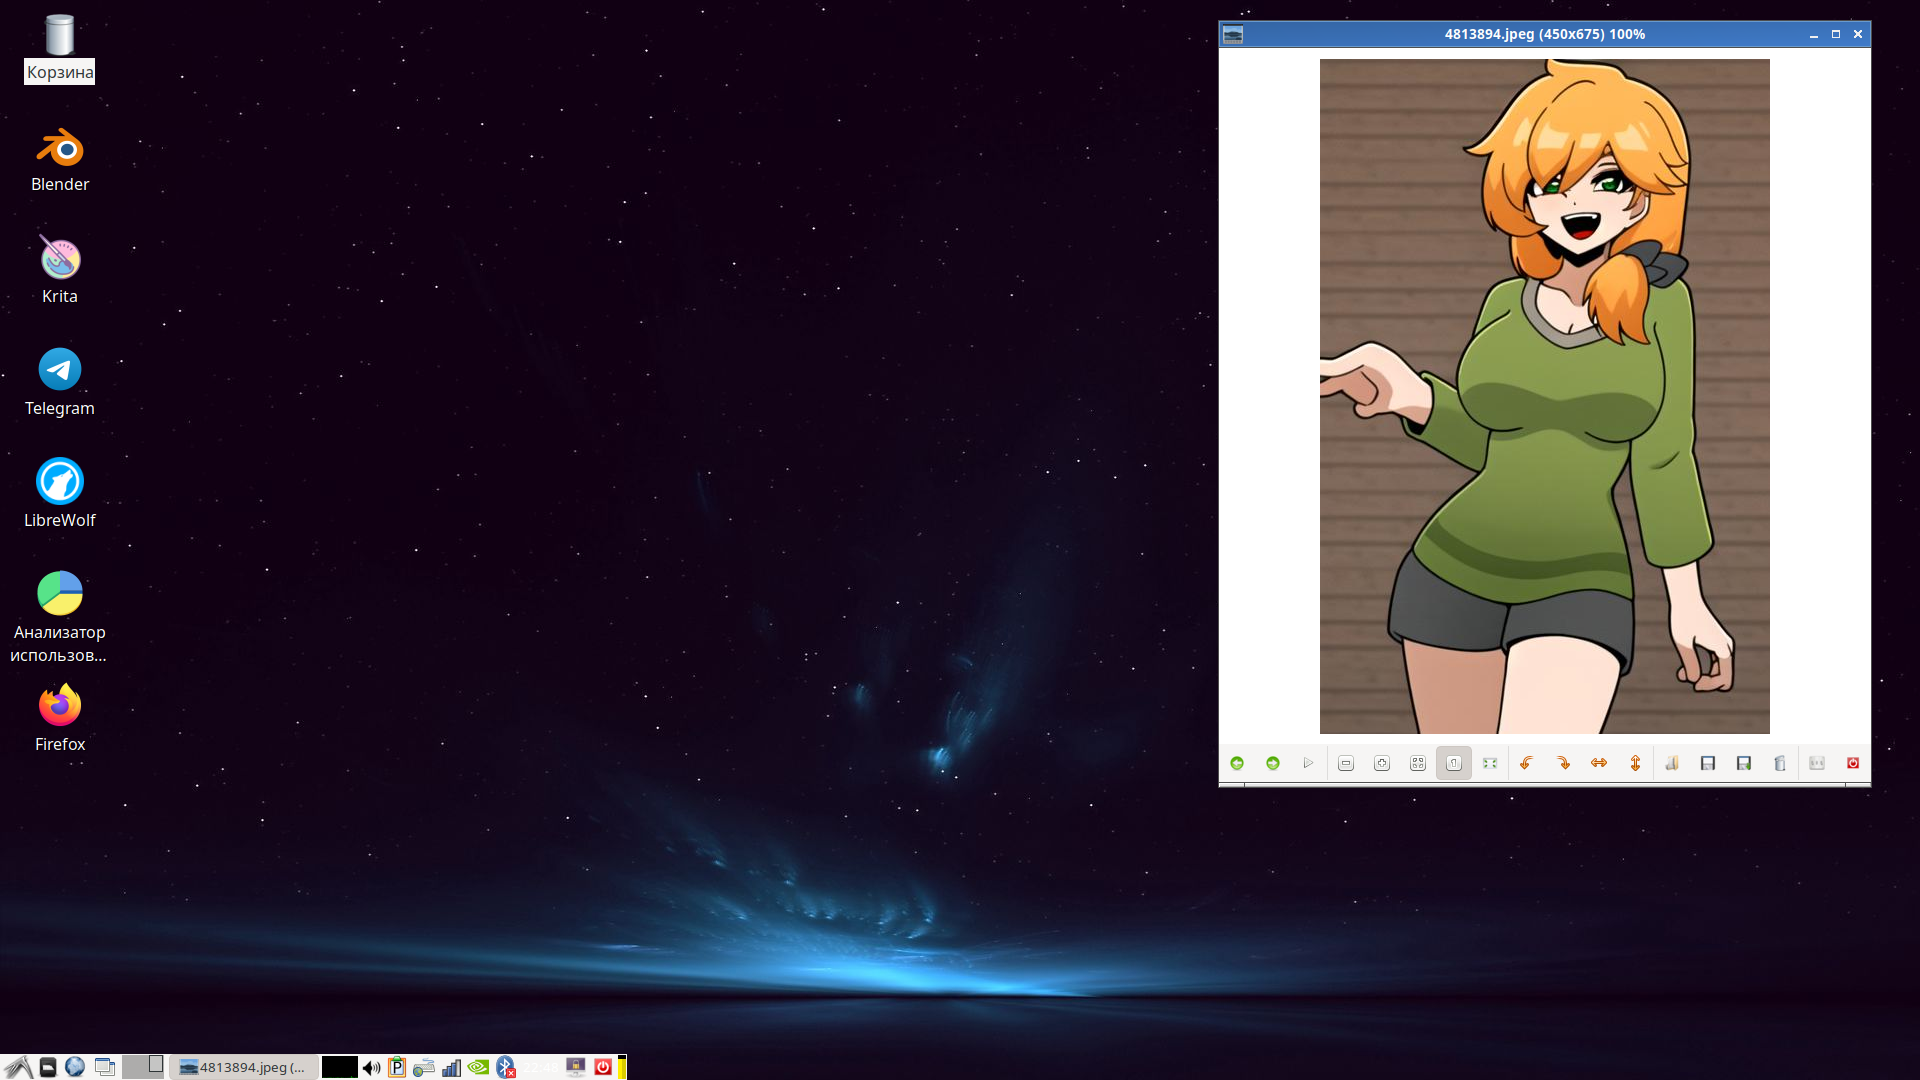Click the displayed 4813894.jpeg image
The height and width of the screenshot is (1080, 1920).
point(1544,396)
